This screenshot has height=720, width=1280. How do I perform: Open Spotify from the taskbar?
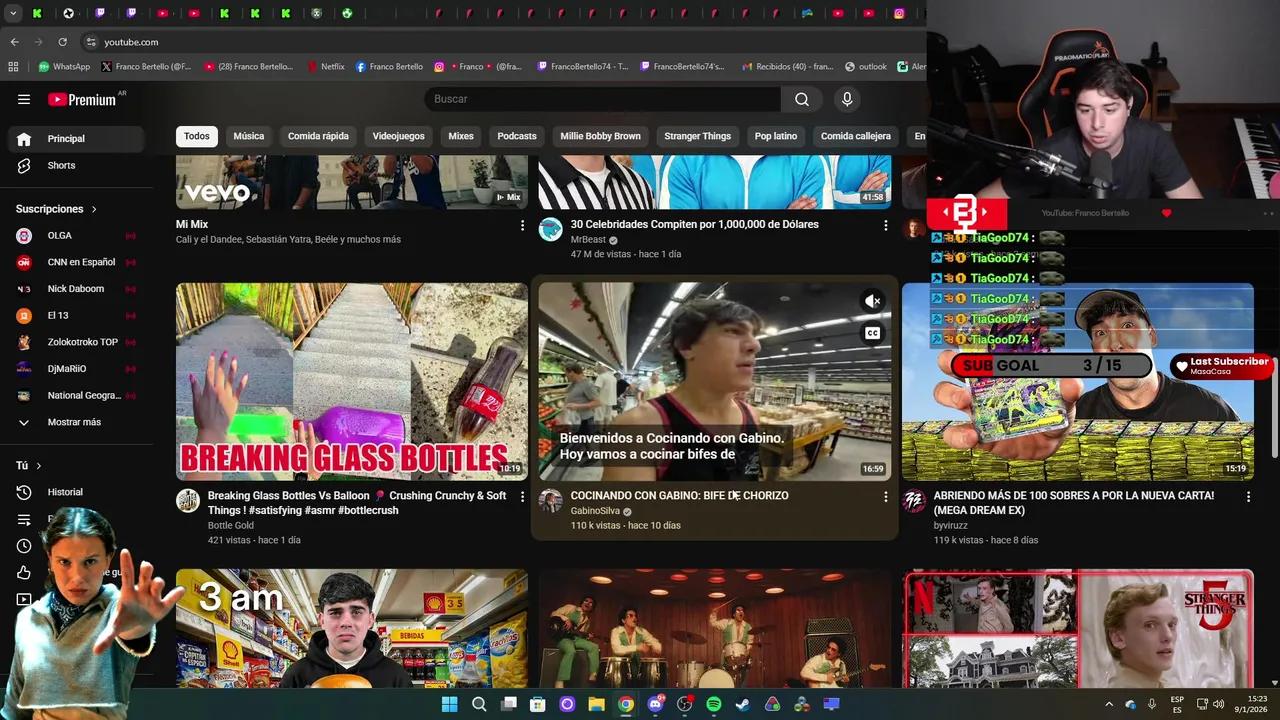(714, 704)
